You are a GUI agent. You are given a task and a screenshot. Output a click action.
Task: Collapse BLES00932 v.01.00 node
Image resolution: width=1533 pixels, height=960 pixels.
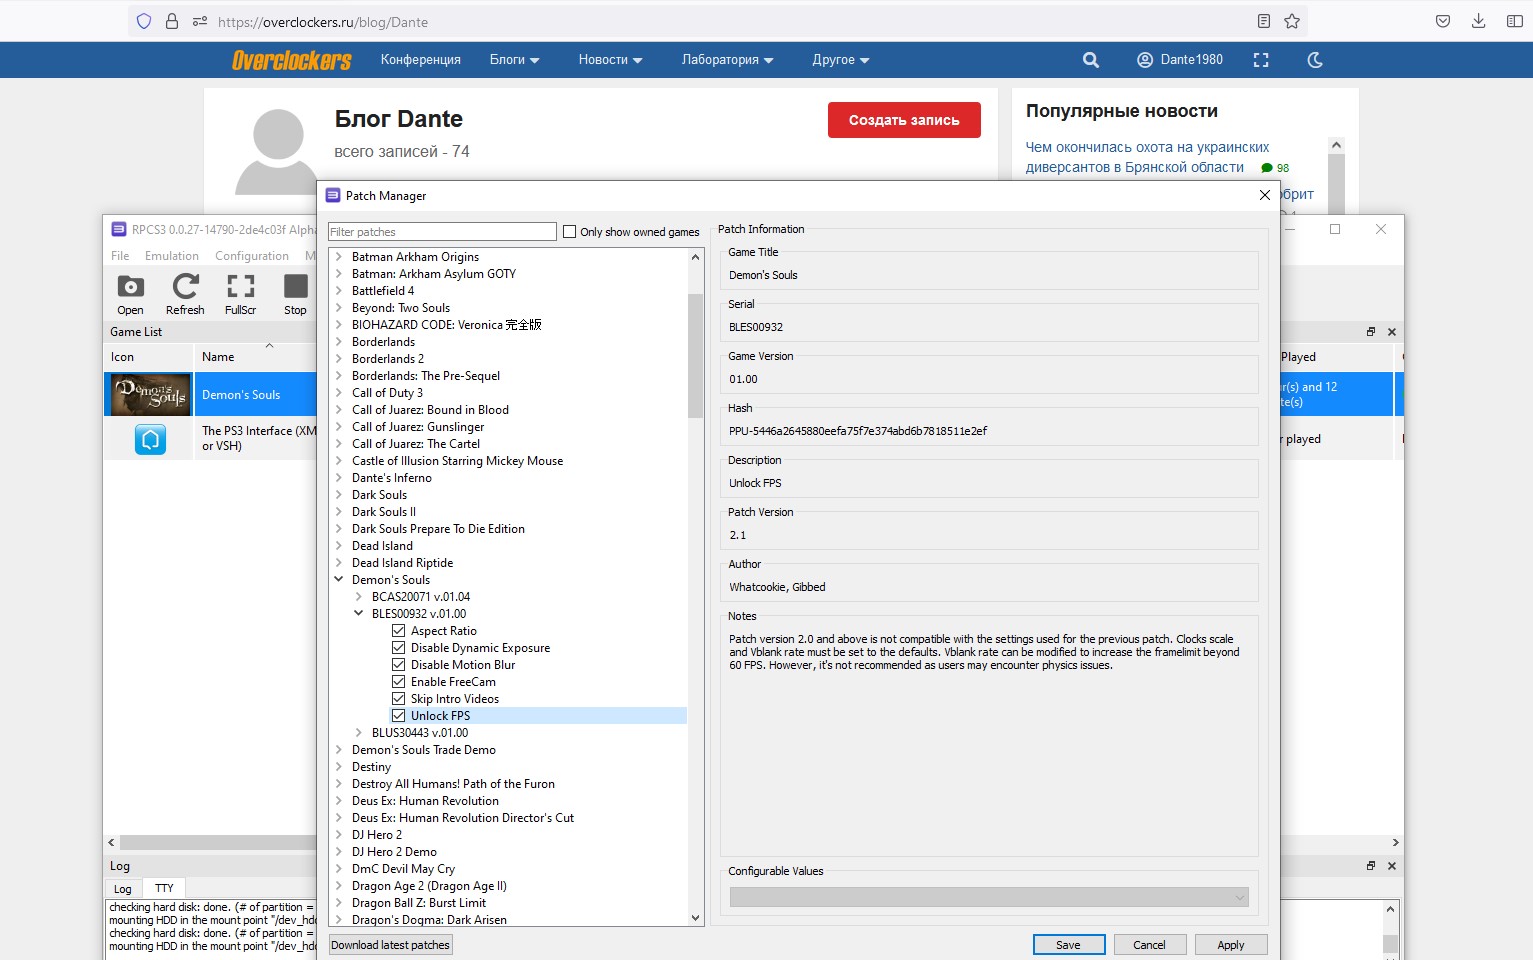click(359, 614)
